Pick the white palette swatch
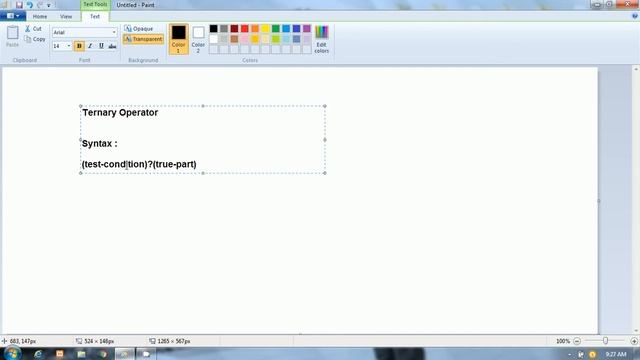 pos(213,39)
